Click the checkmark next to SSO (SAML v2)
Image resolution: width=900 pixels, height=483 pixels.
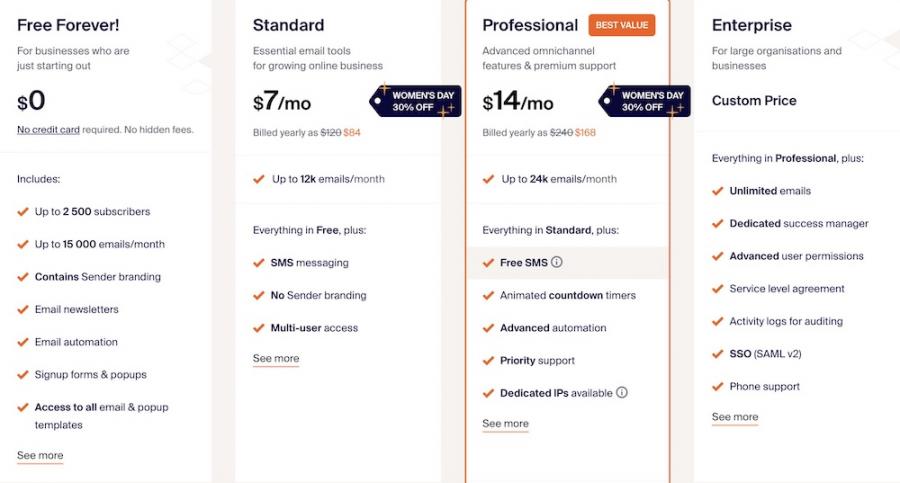(x=717, y=354)
